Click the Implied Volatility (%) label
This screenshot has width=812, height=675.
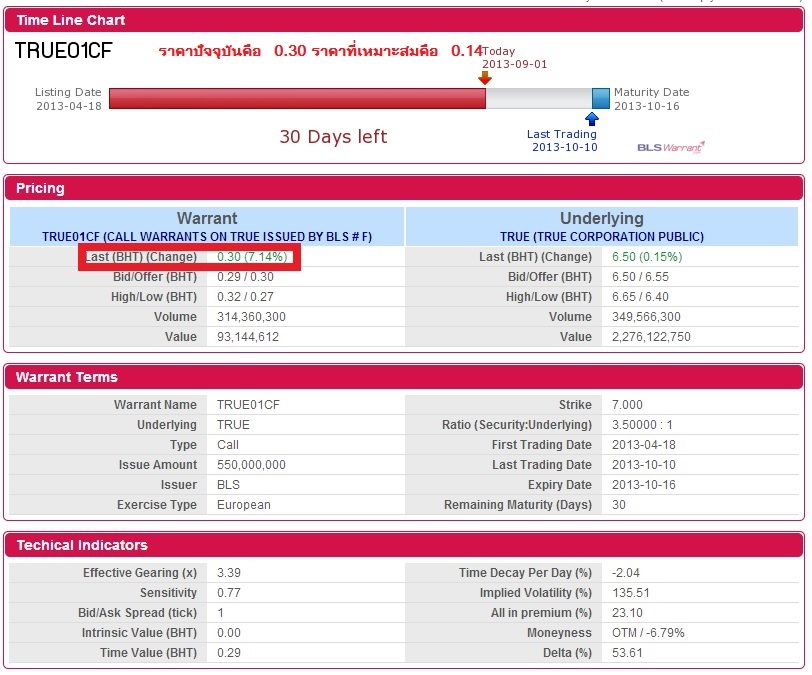click(x=535, y=593)
